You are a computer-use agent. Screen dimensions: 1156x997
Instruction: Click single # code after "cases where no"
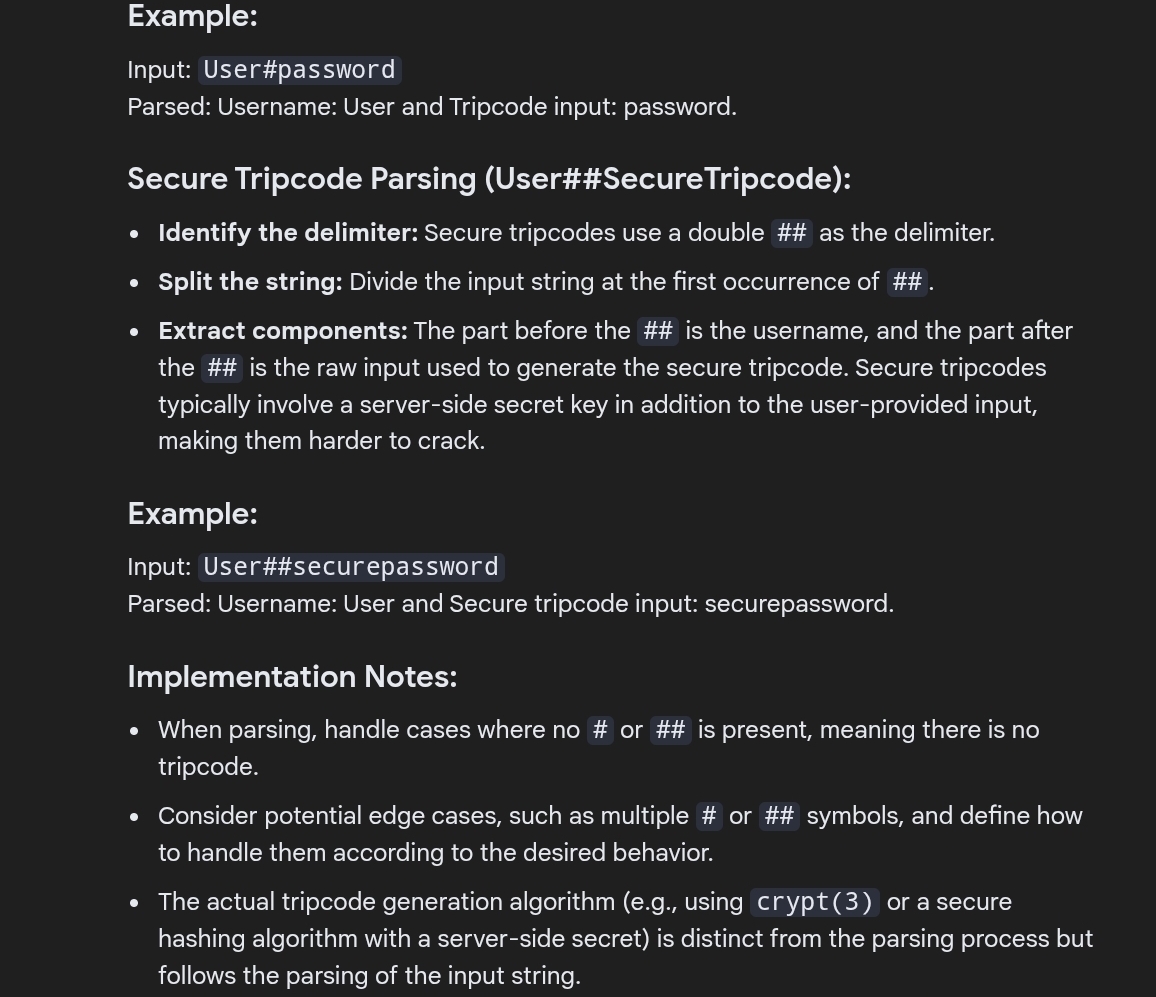click(600, 730)
